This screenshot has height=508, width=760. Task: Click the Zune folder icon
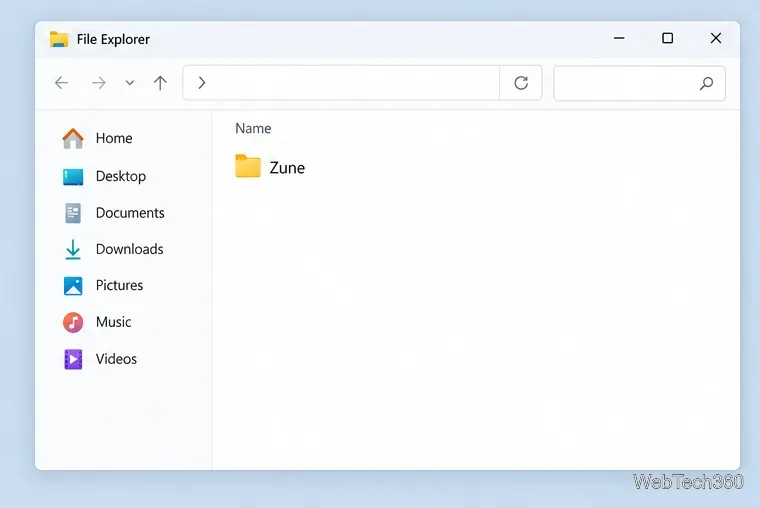click(x=248, y=166)
